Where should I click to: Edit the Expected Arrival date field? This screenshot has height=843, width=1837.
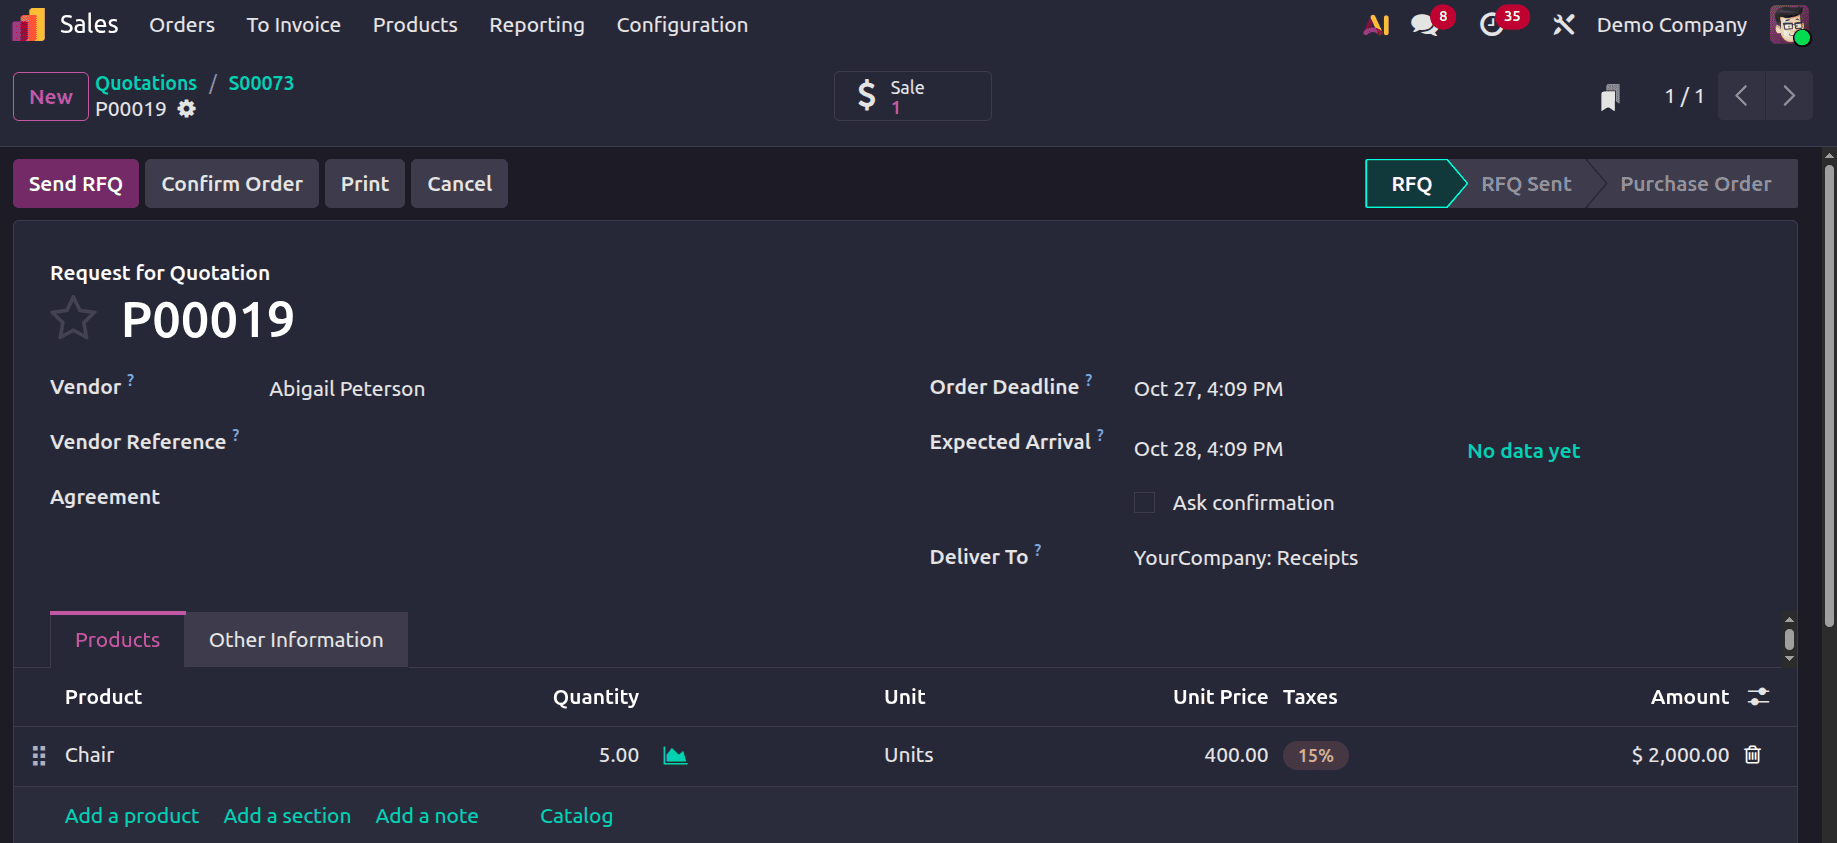click(1208, 449)
